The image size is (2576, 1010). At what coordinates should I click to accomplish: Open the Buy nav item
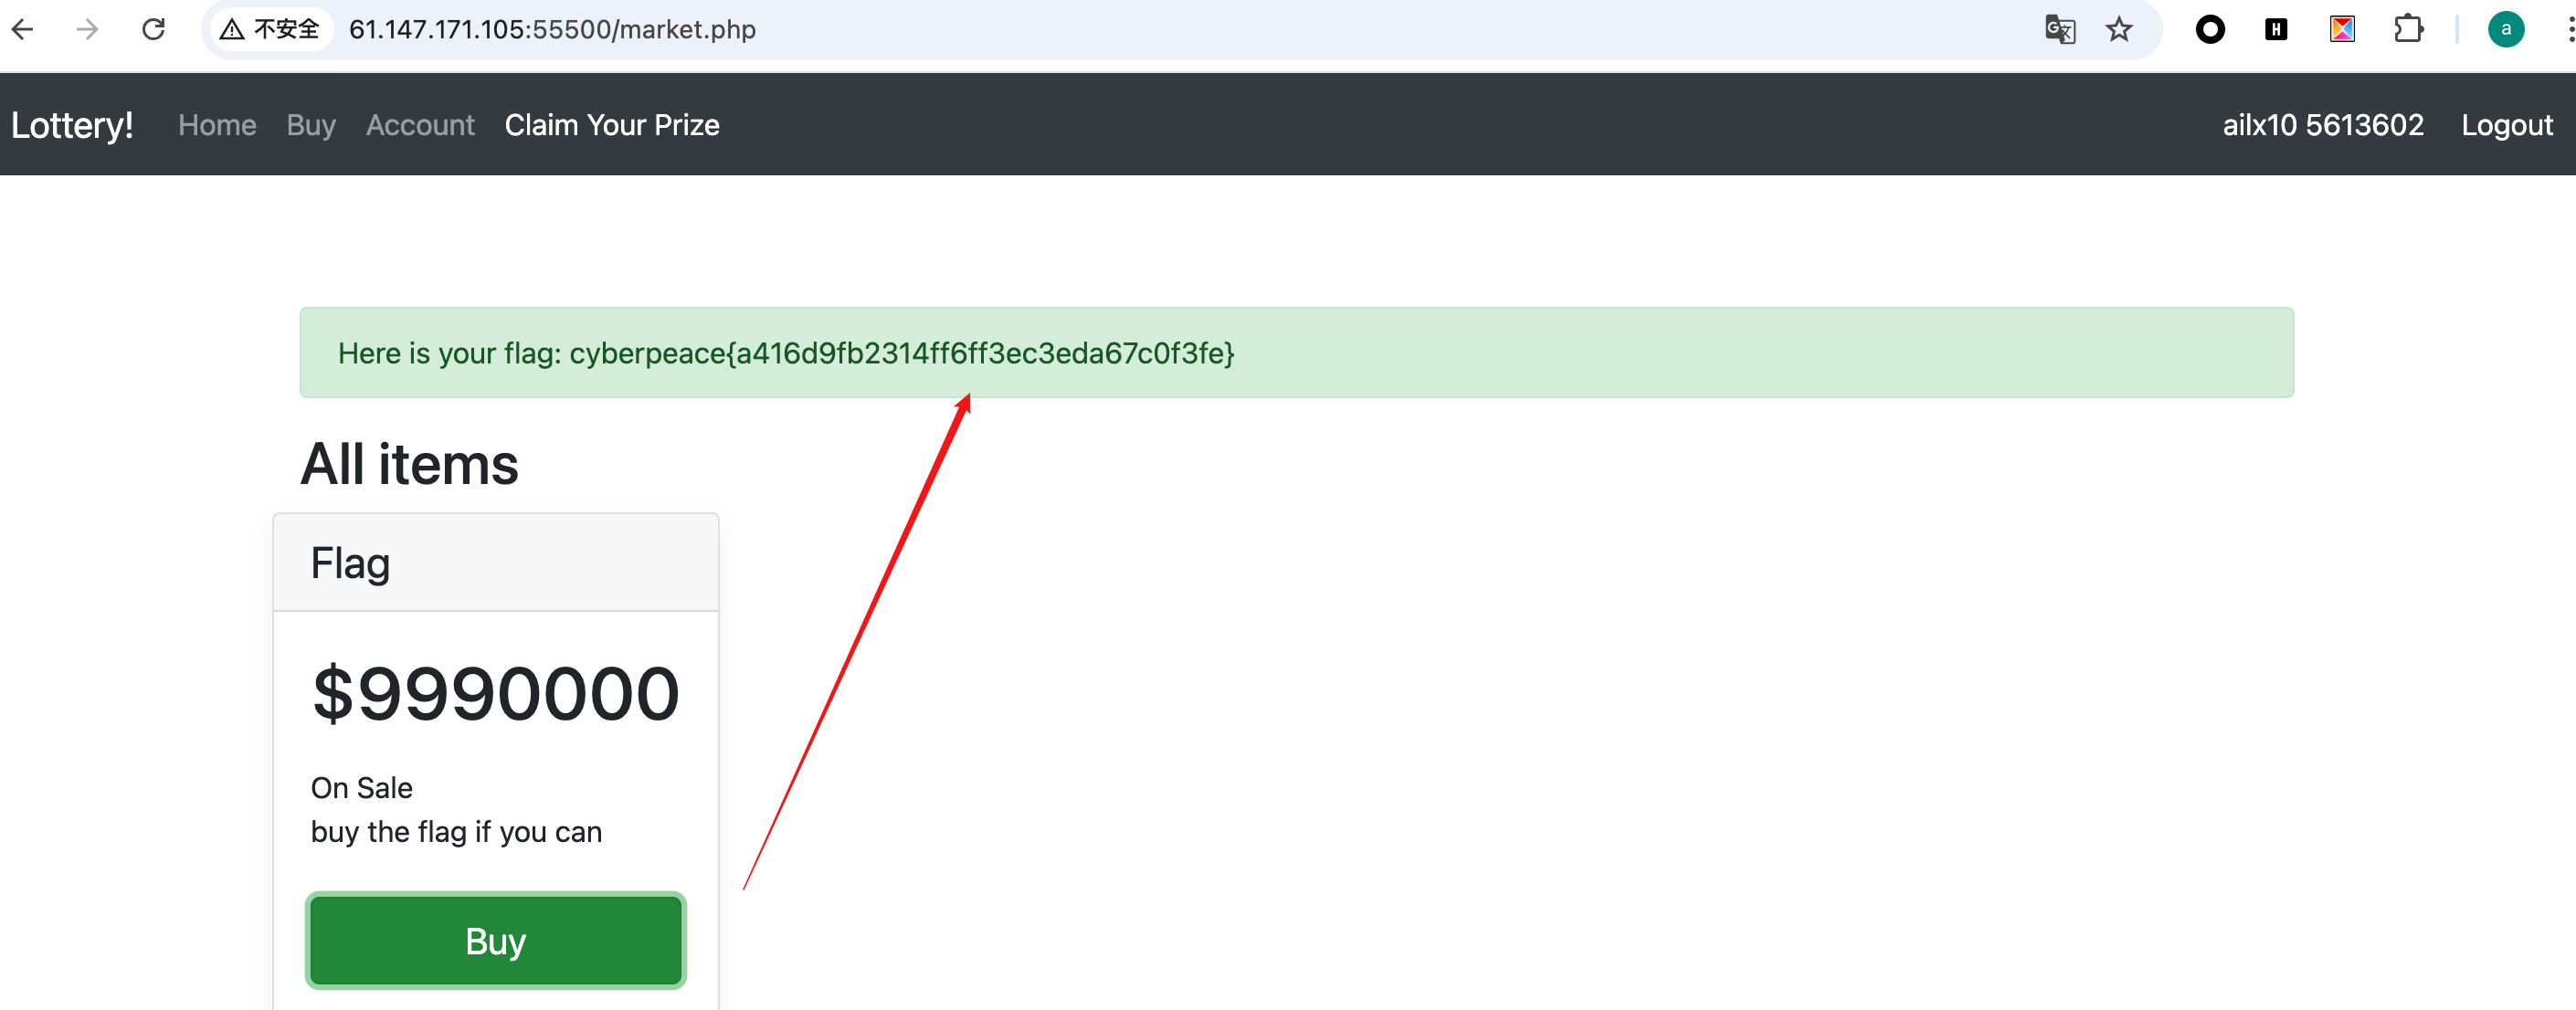pos(311,125)
